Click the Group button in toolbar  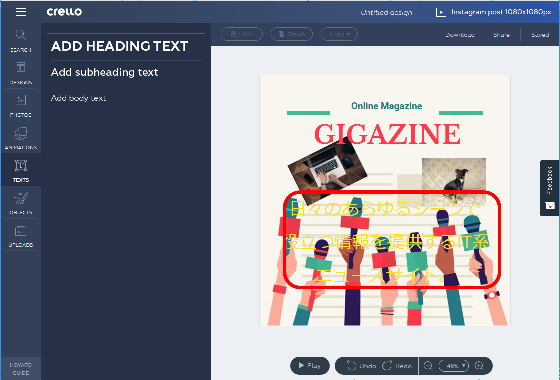click(x=292, y=34)
